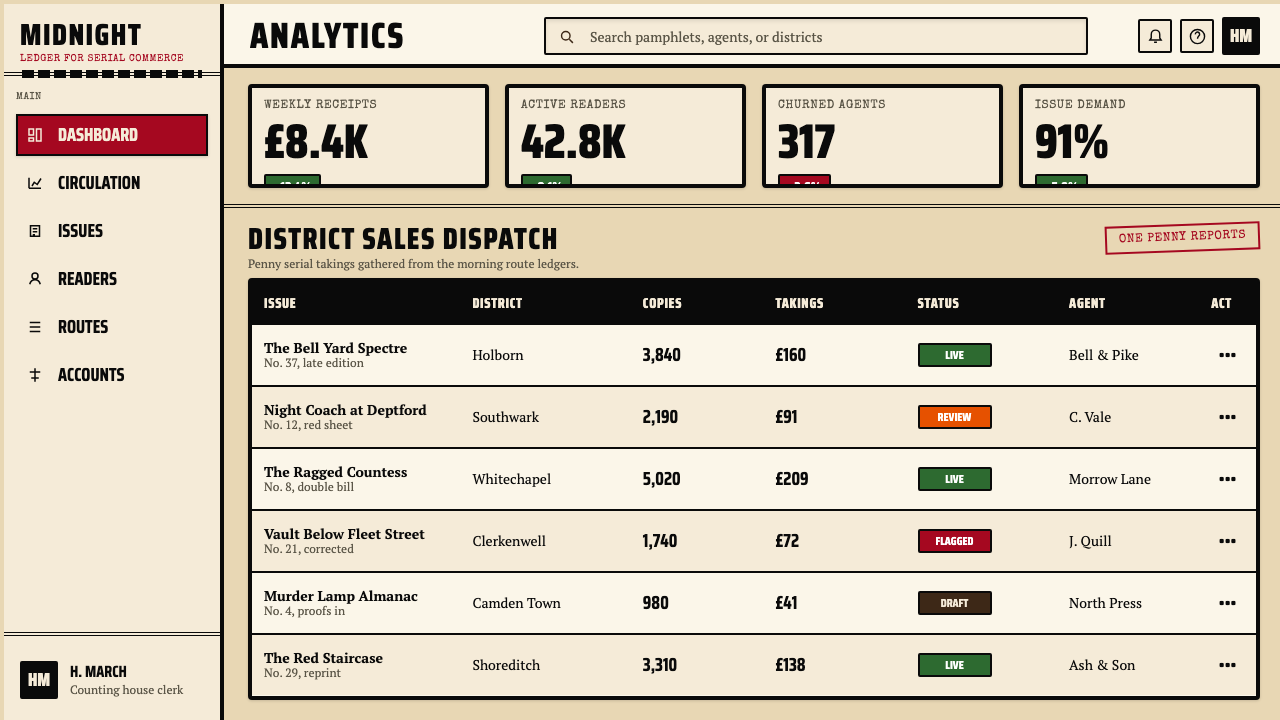Open actions menu for Vault Below Fleet Street
Viewport: 1280px width, 720px height.
pos(1227,541)
